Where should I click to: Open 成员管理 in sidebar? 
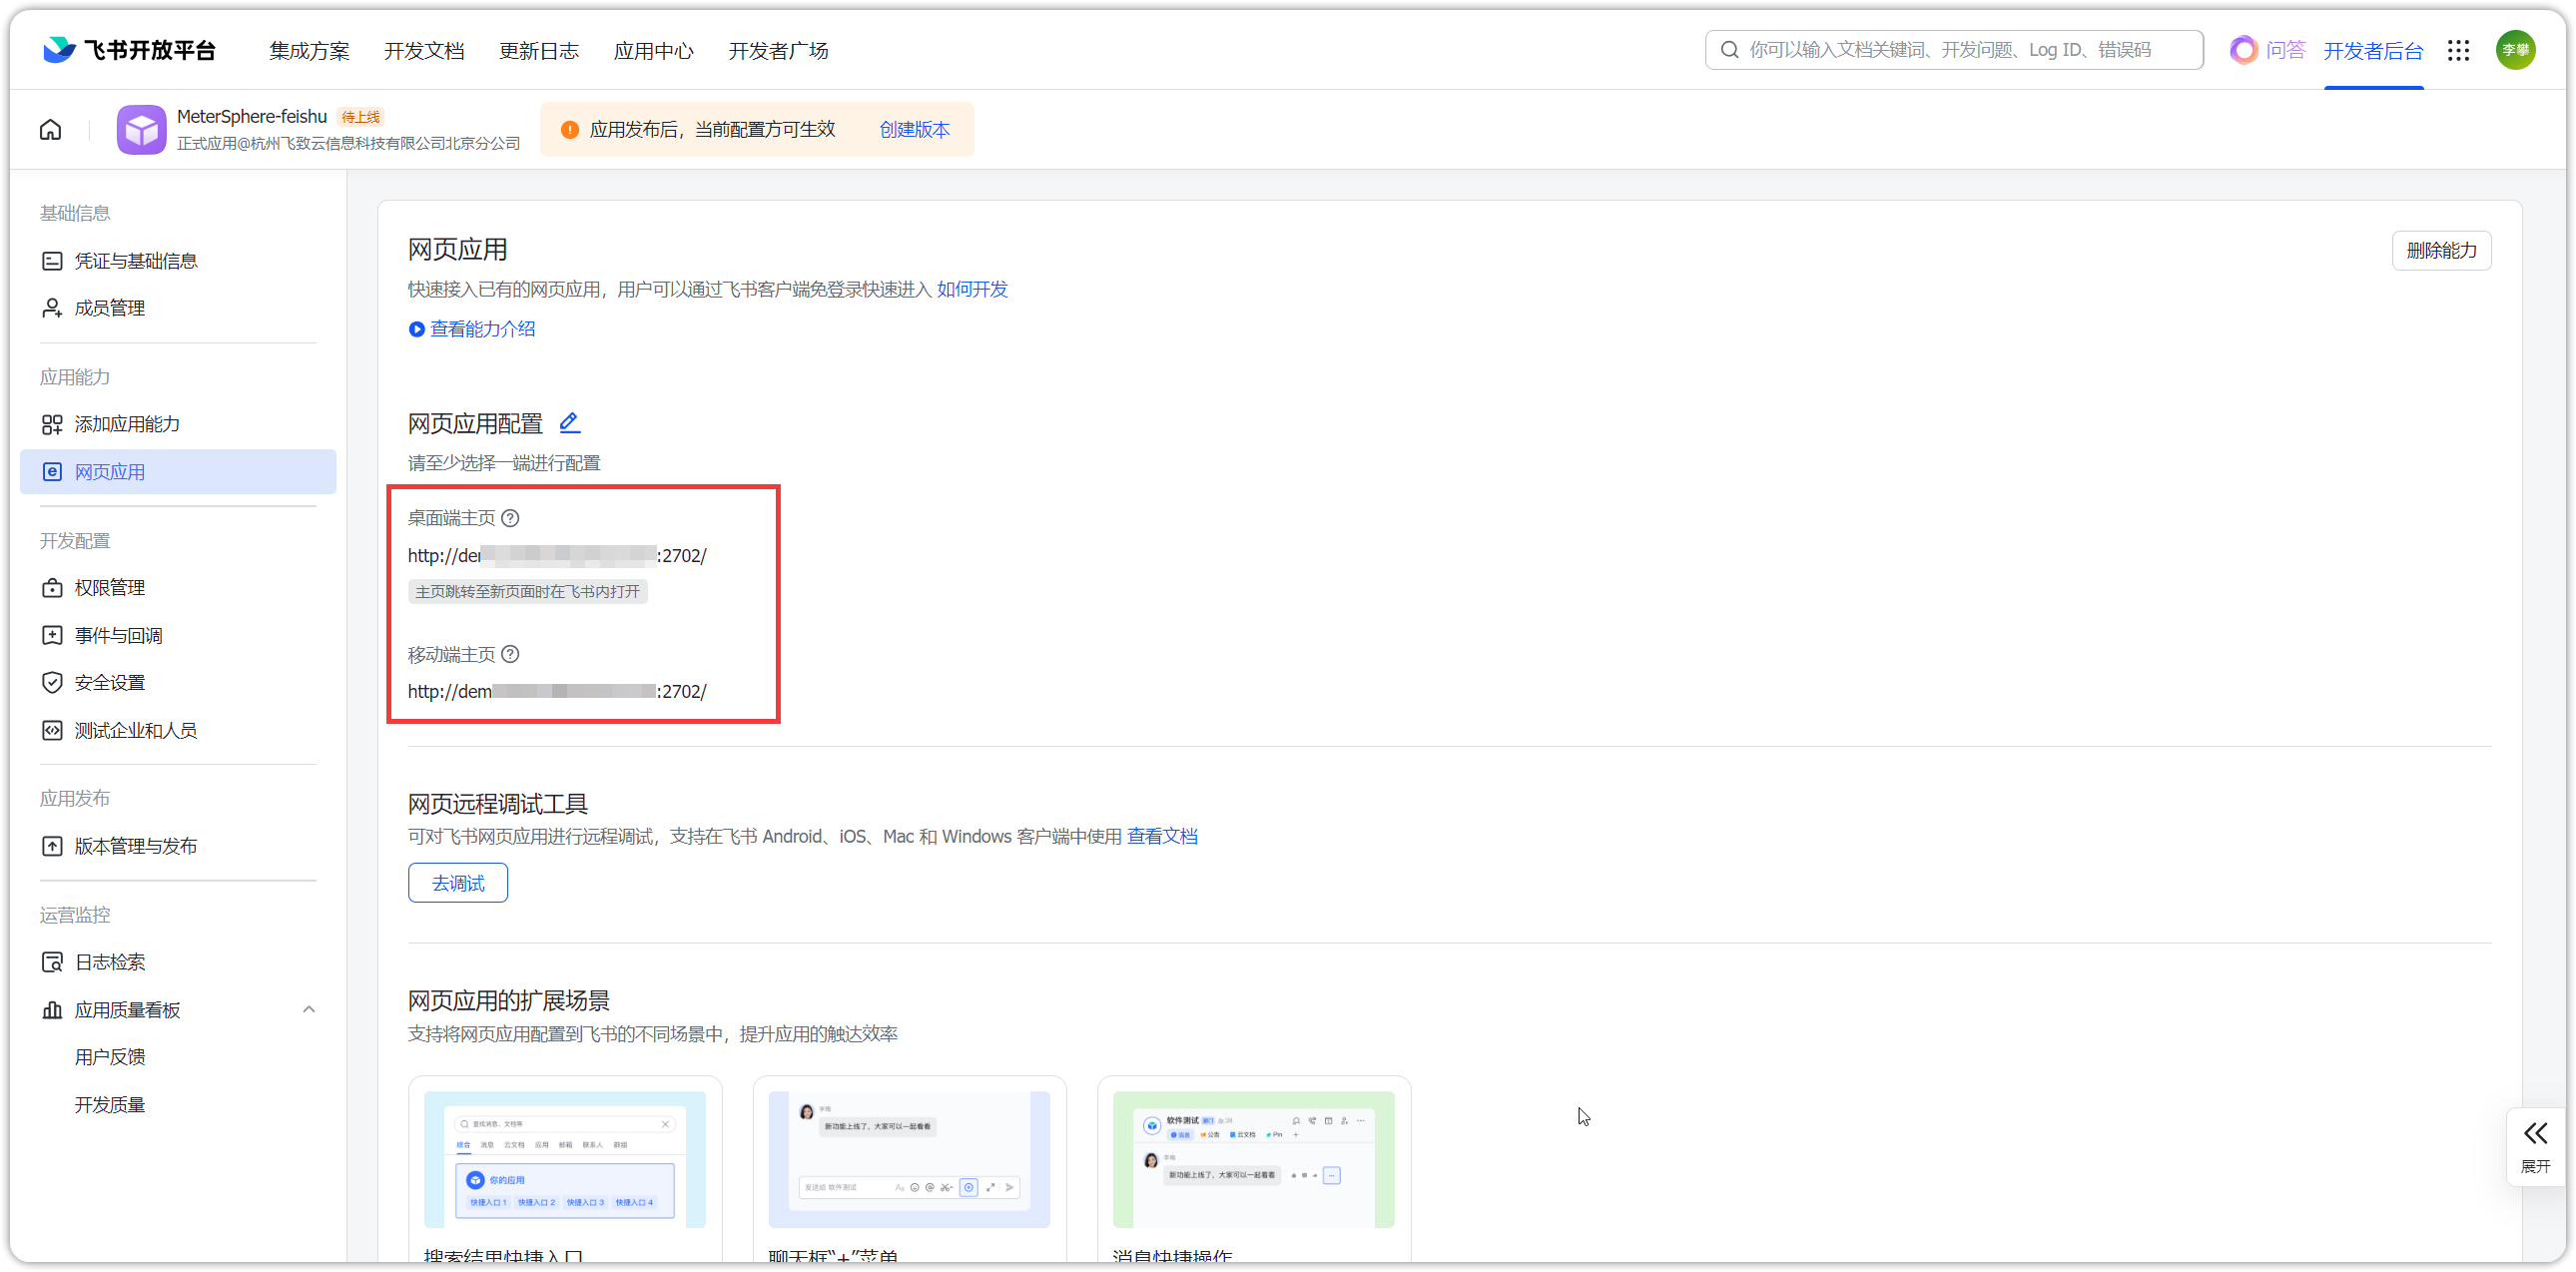(178, 308)
